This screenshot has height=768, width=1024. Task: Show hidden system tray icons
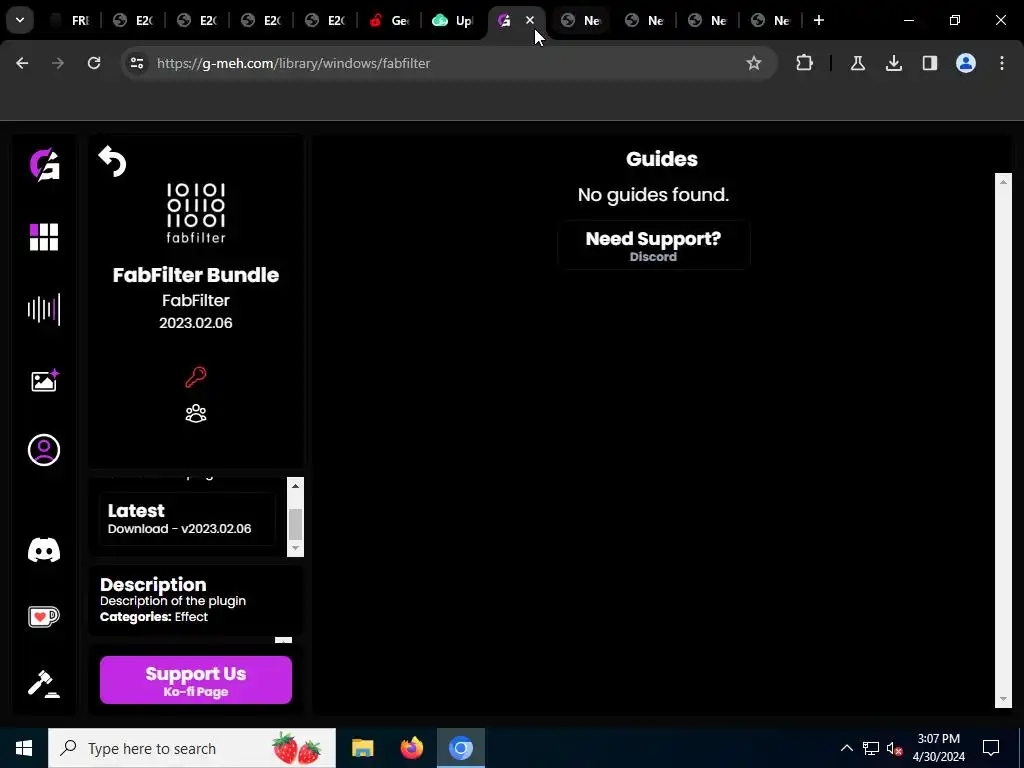pyautogui.click(x=846, y=748)
